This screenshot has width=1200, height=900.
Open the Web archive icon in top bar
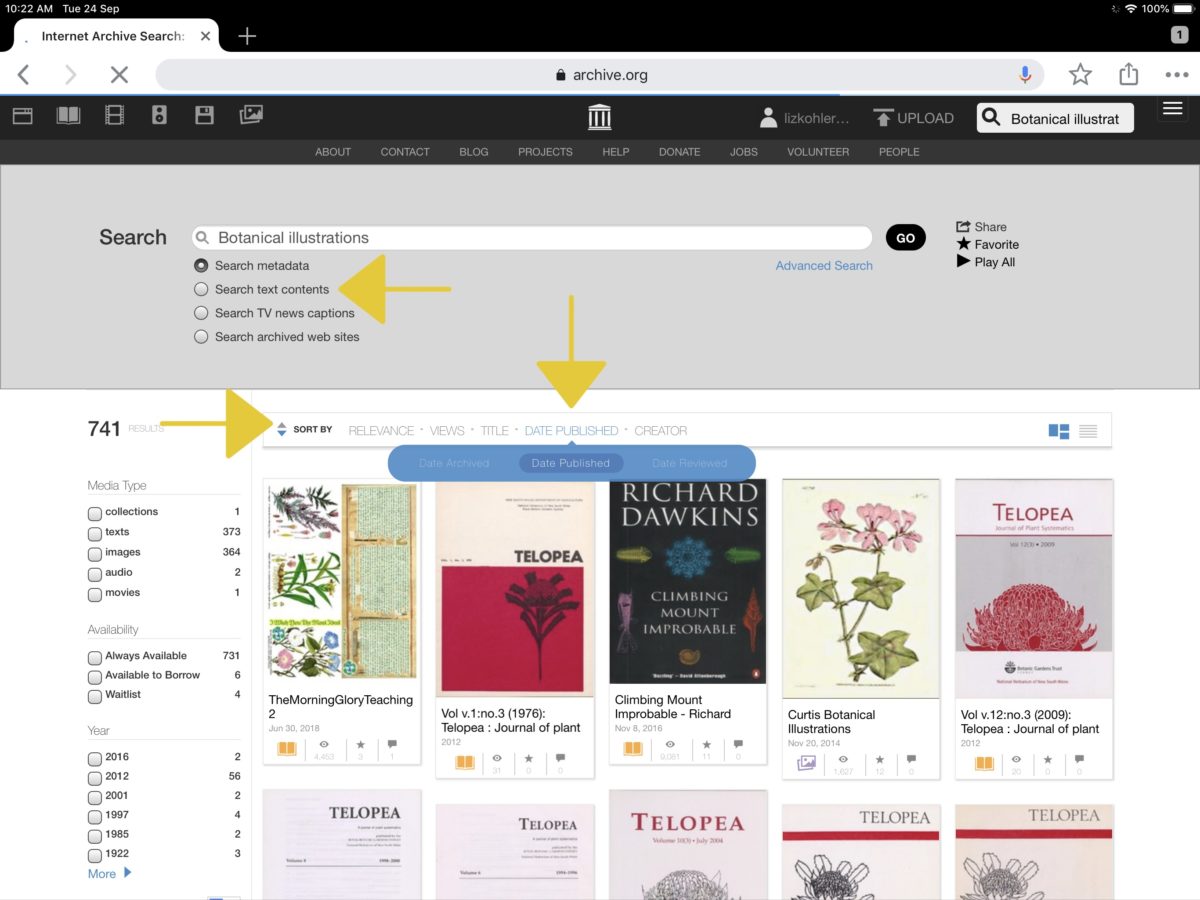22,116
